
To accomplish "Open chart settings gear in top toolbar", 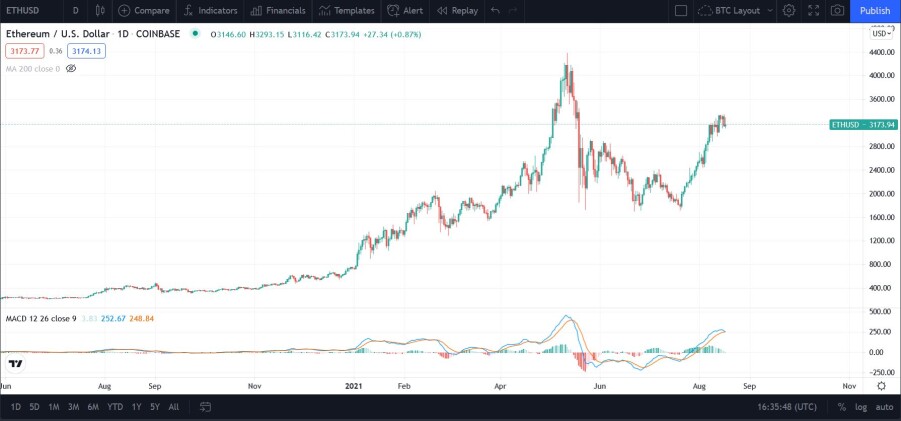I will pyautogui.click(x=789, y=10).
